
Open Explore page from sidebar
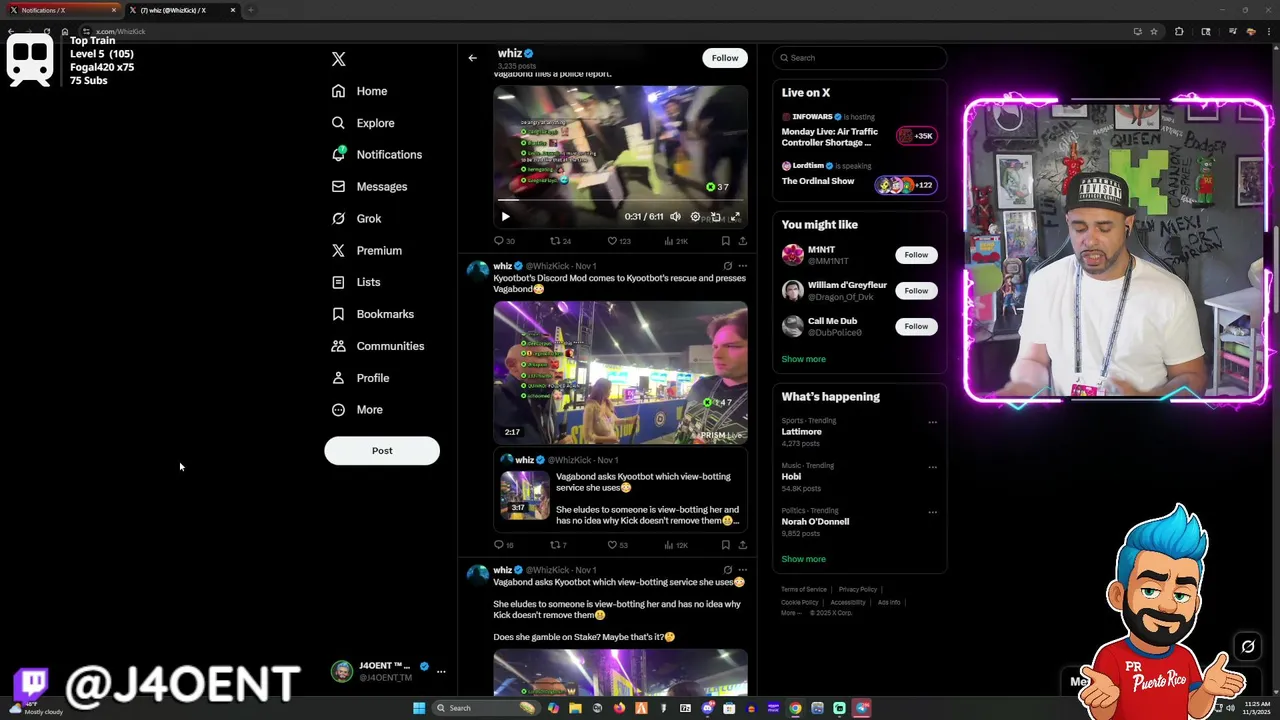(x=363, y=123)
